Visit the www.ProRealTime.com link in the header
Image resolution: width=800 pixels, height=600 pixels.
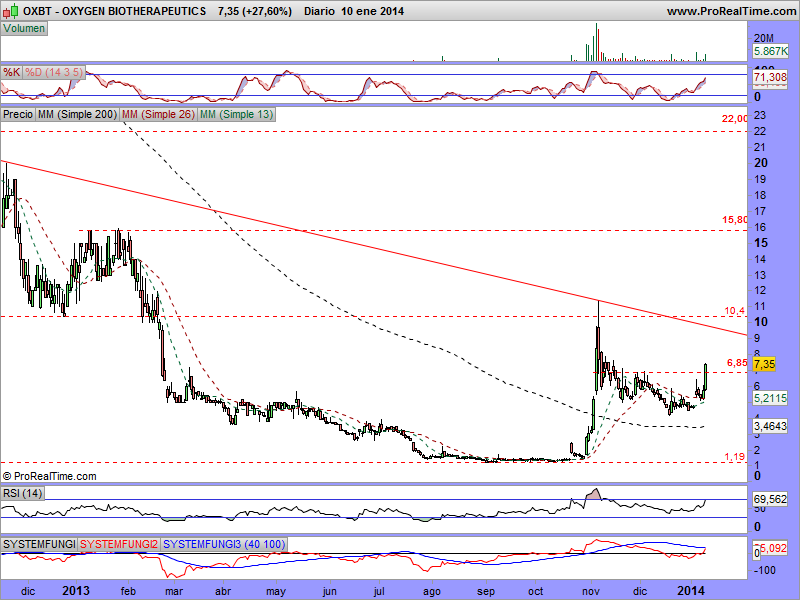(731, 11)
